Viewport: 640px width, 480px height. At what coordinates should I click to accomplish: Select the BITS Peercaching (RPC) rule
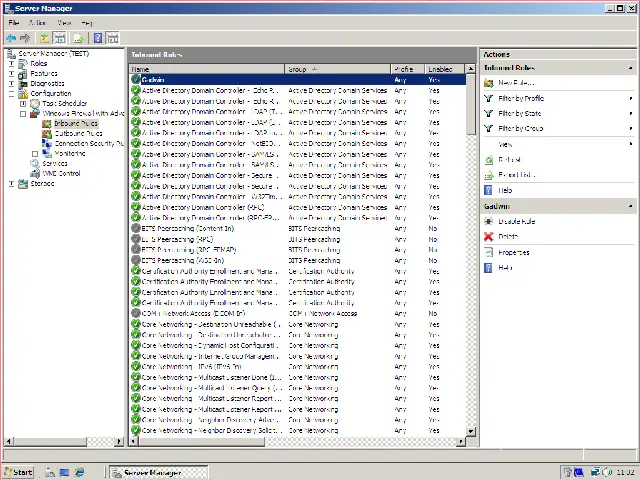pos(298,240)
